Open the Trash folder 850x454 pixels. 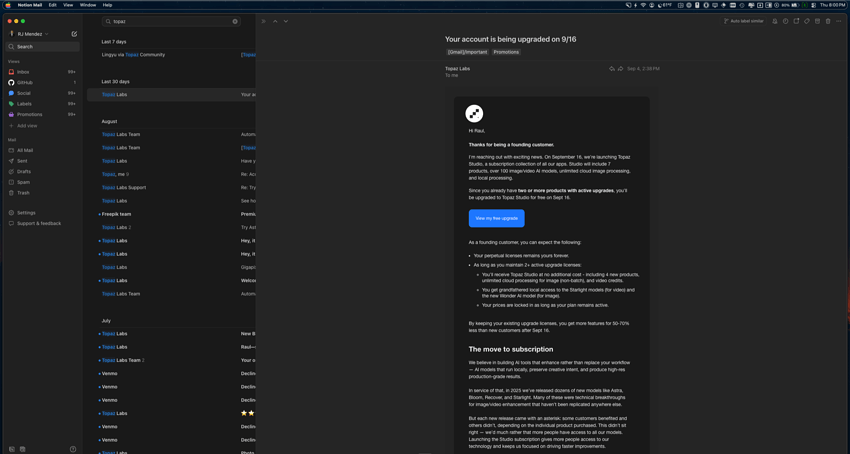(42, 193)
